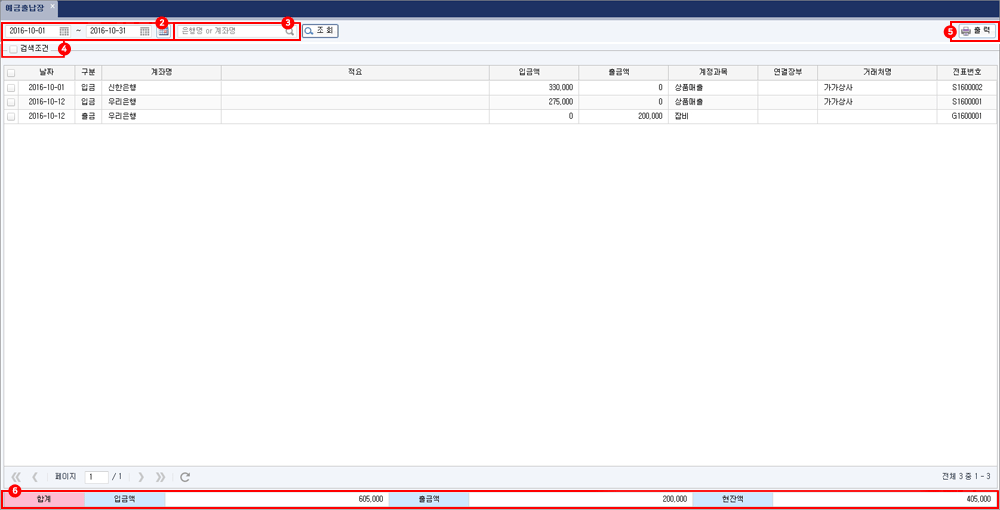Click voucher number G1600001
Image resolution: width=1000 pixels, height=510 pixels.
coord(966,117)
